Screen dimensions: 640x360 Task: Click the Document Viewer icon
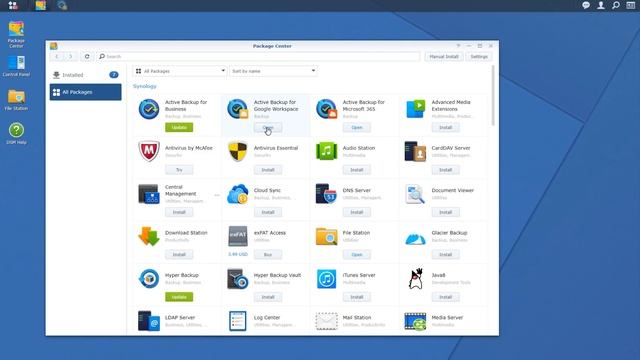tap(415, 194)
